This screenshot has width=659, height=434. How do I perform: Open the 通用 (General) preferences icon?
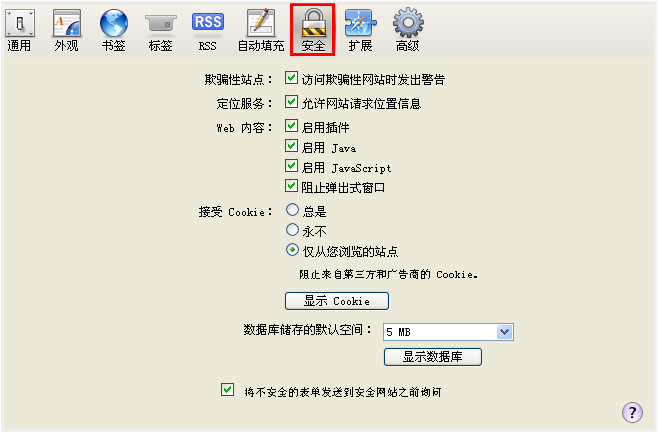pyautogui.click(x=19, y=30)
